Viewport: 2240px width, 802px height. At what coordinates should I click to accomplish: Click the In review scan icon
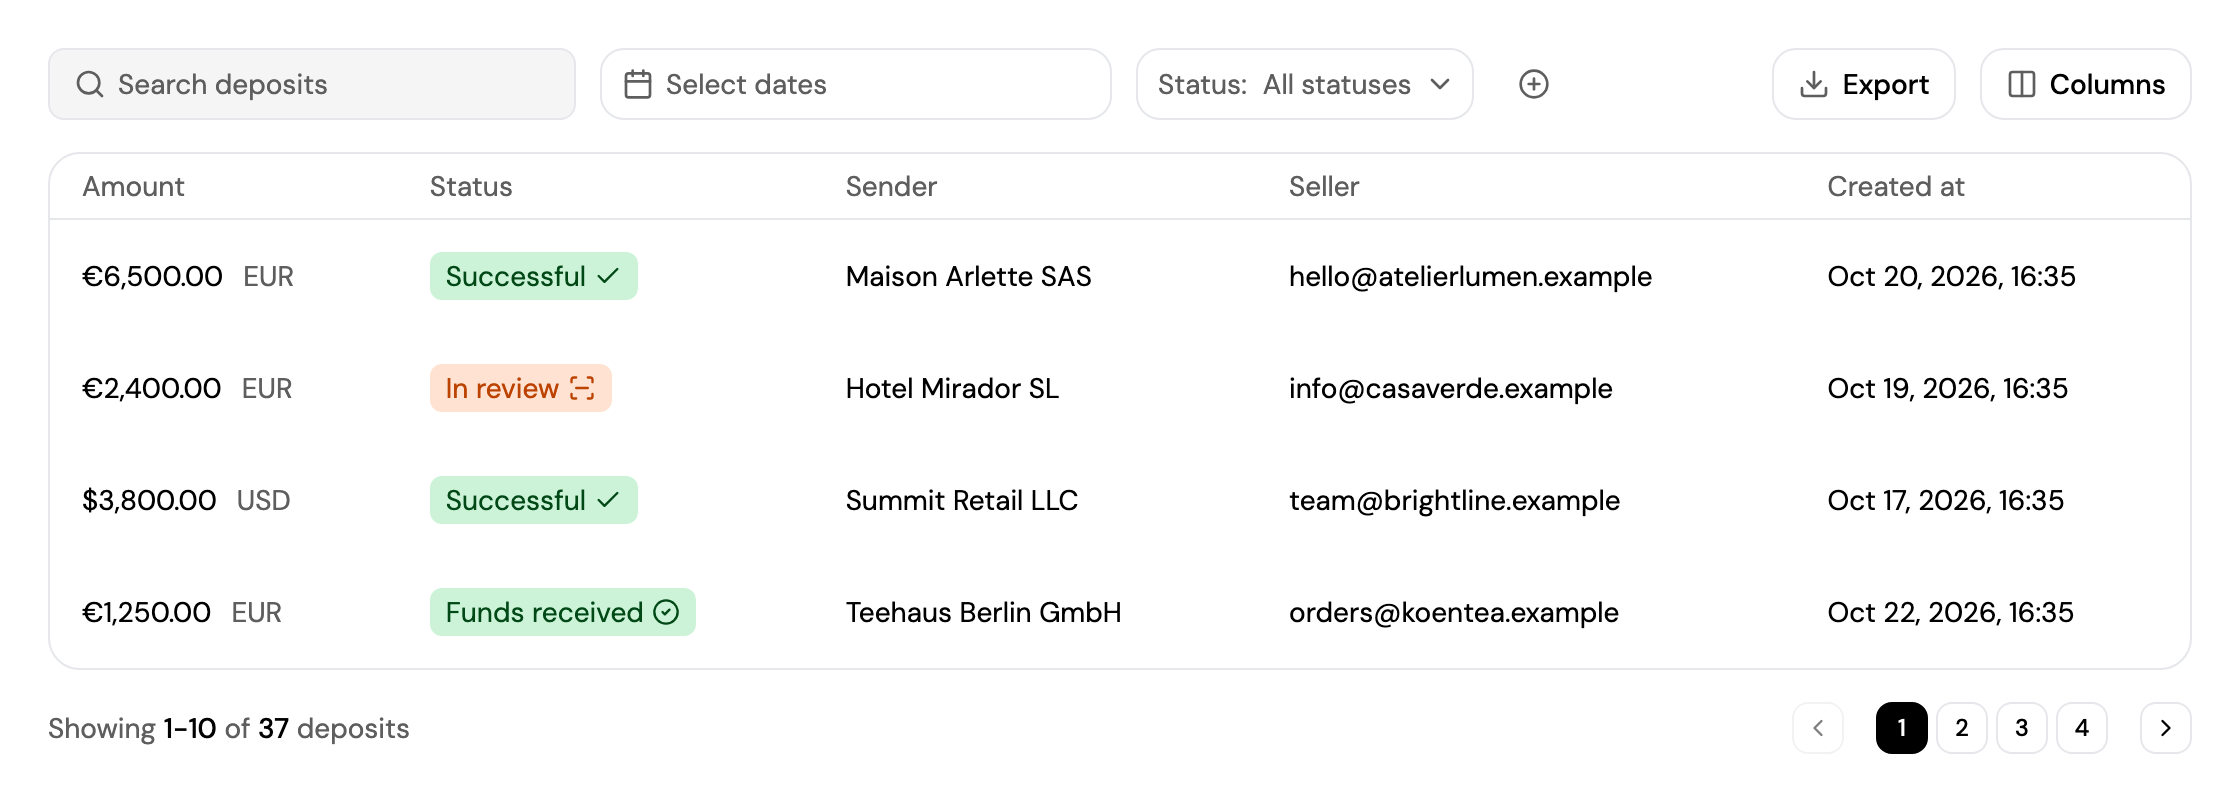[582, 388]
